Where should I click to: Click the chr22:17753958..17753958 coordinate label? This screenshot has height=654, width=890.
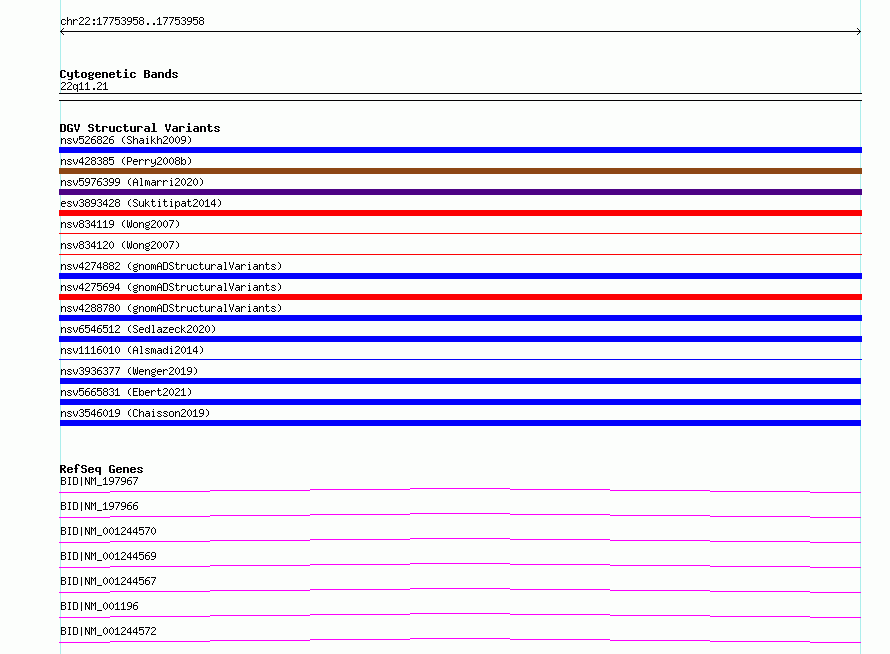[x=132, y=22]
